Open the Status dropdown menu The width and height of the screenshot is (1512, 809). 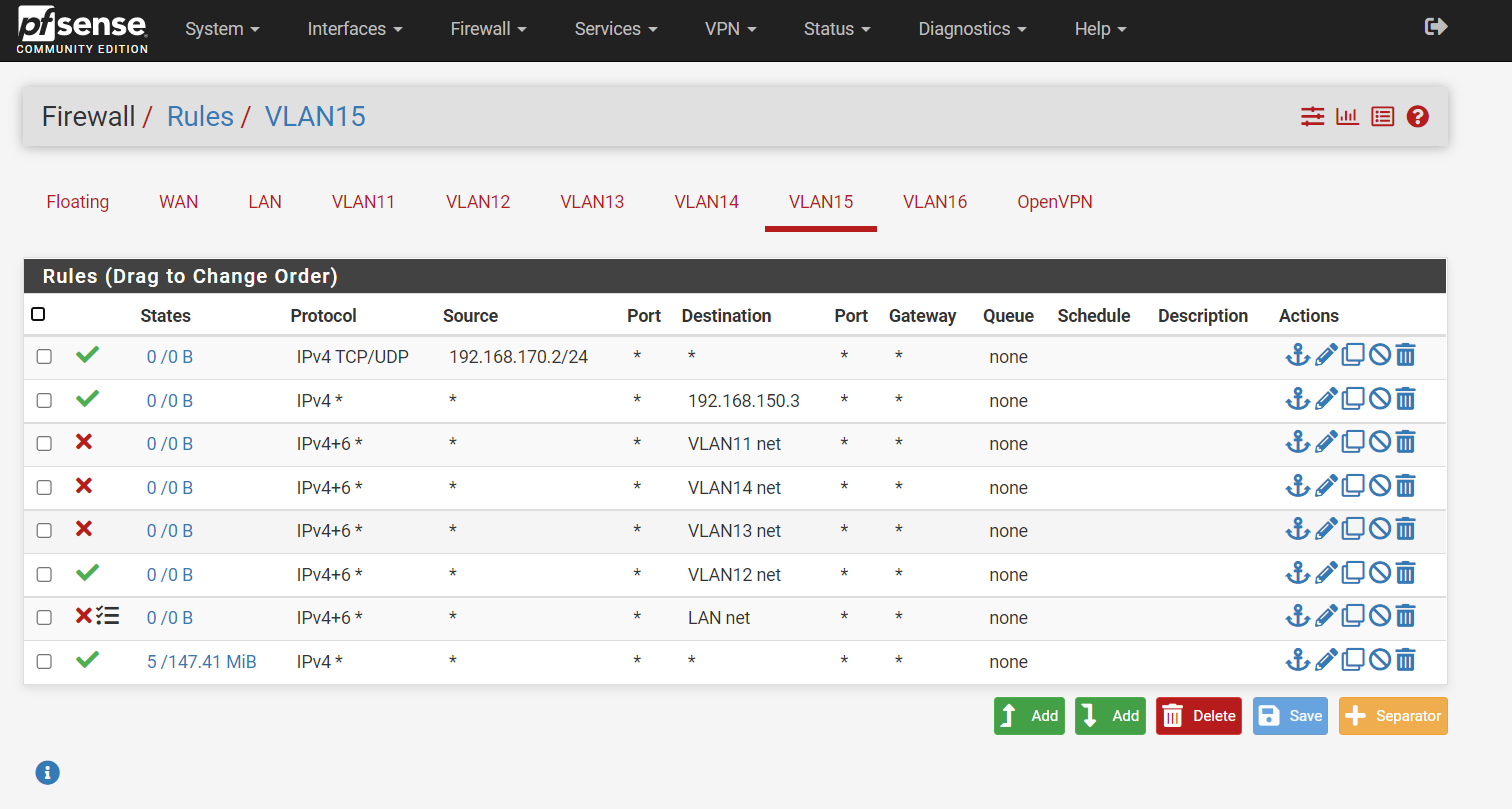pyautogui.click(x=837, y=29)
